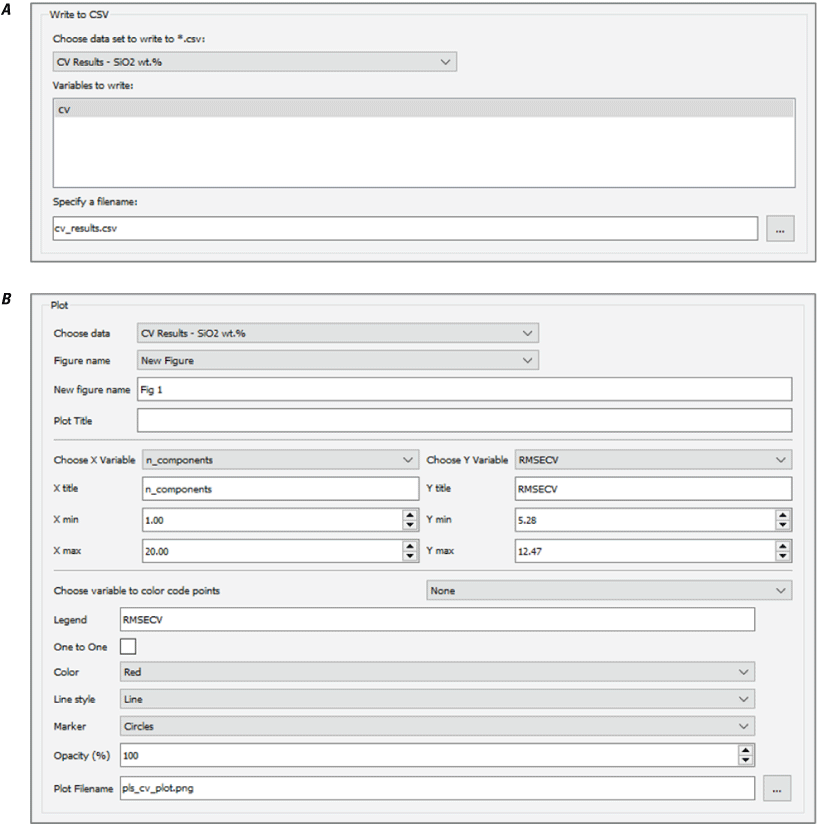The width and height of the screenshot is (817, 824).
Task: Open the Choose Y Variable dropdown
Action: pyautogui.click(x=653, y=460)
